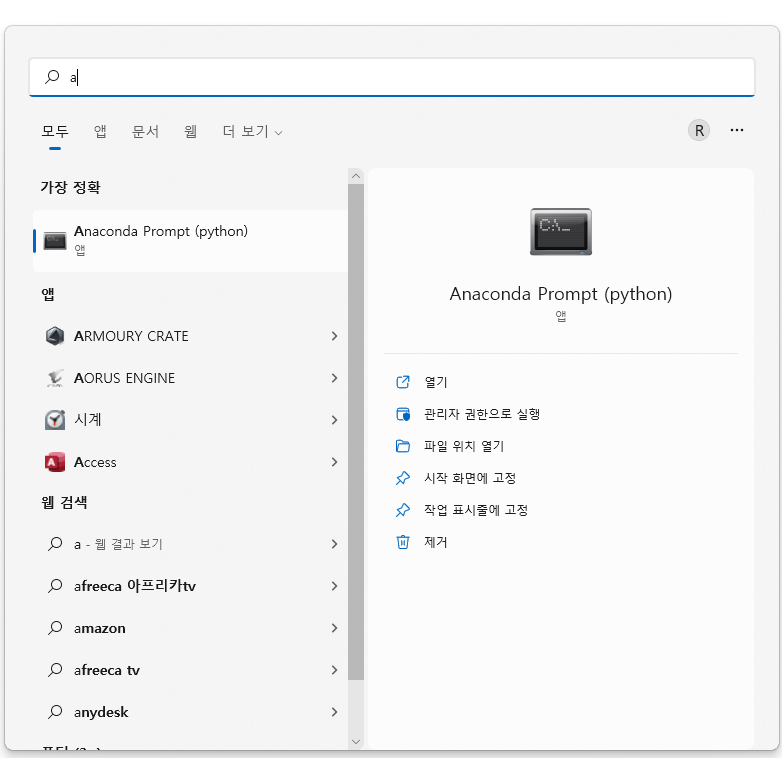This screenshot has width=782, height=758.
Task: Click the Access app icon
Action: click(x=55, y=462)
